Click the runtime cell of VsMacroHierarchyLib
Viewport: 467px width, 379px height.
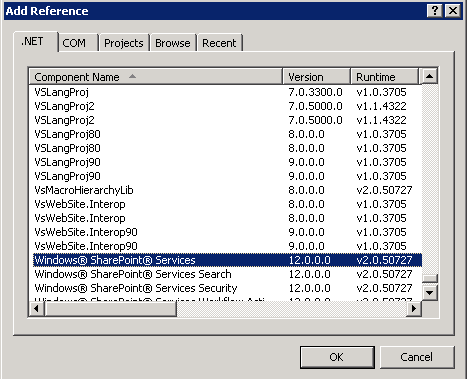click(384, 190)
